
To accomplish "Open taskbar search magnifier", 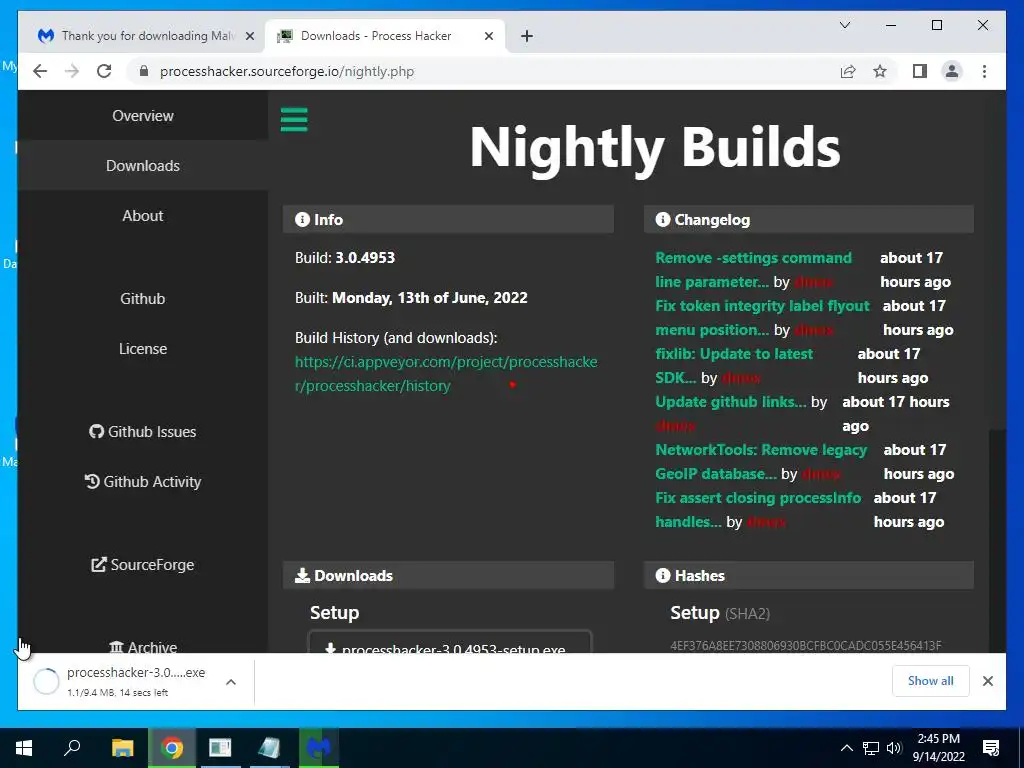I will [72, 748].
